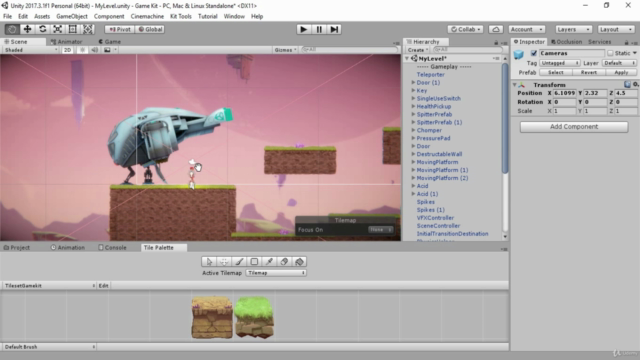The image size is (640, 360).
Task: Select the Move tool
Action: click(x=27, y=29)
